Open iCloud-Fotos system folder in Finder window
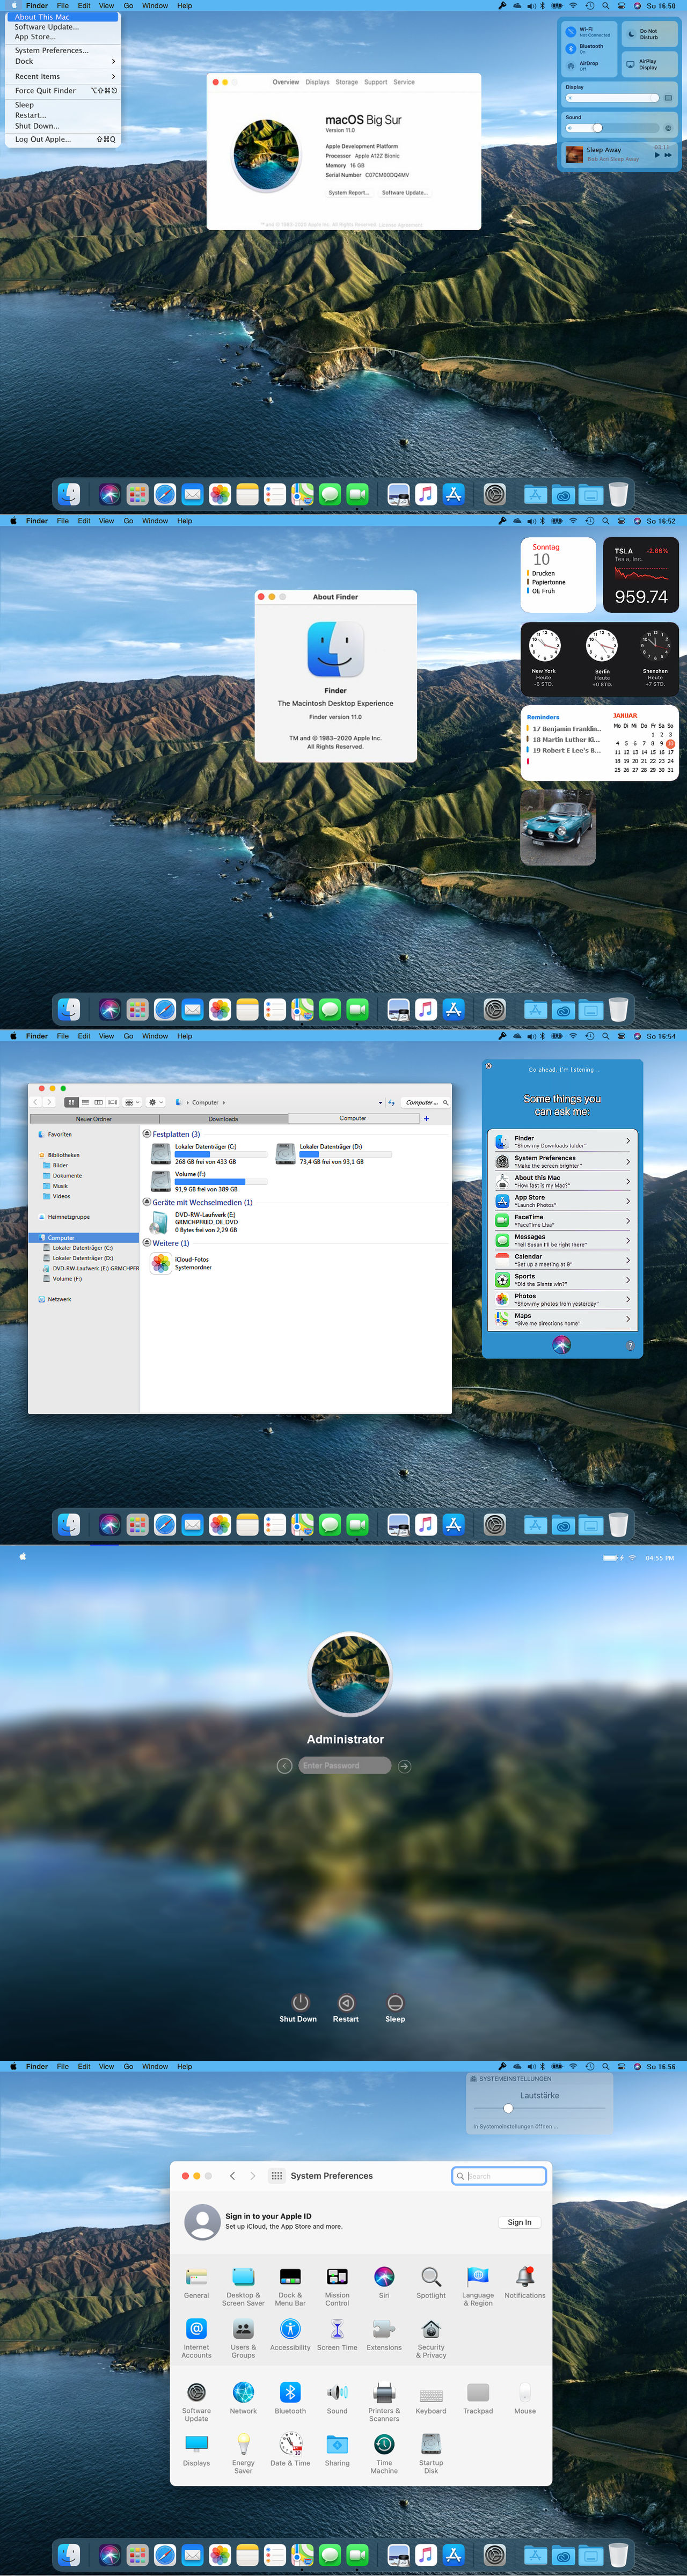 click(180, 1264)
